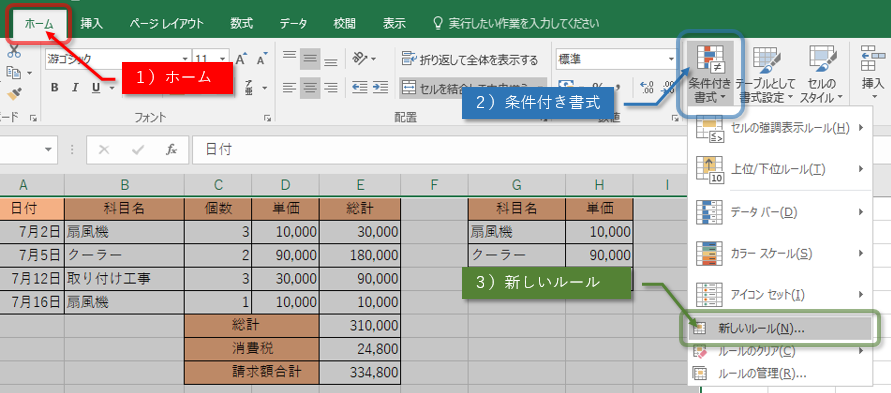Switch to the 挿入 tab
This screenshot has width=891, height=393.
coord(91,23)
